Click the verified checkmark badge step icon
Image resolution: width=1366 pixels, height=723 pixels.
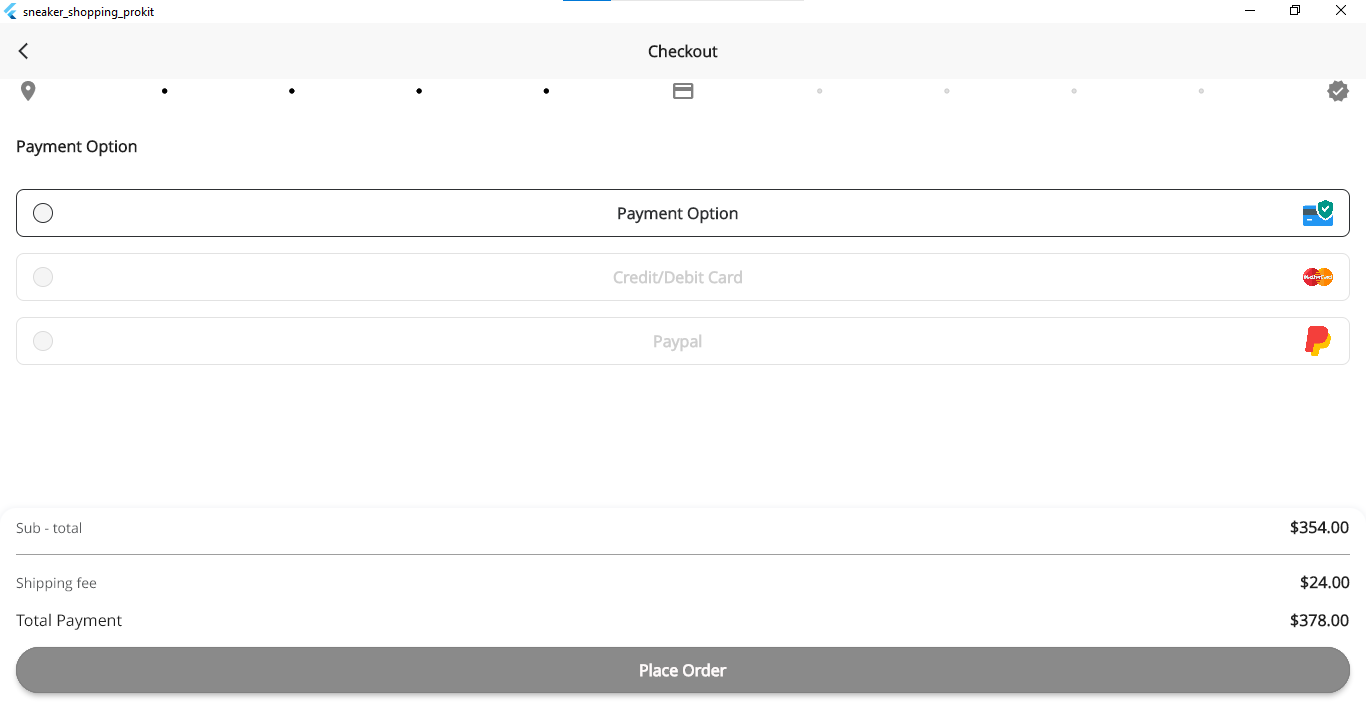(x=1338, y=90)
